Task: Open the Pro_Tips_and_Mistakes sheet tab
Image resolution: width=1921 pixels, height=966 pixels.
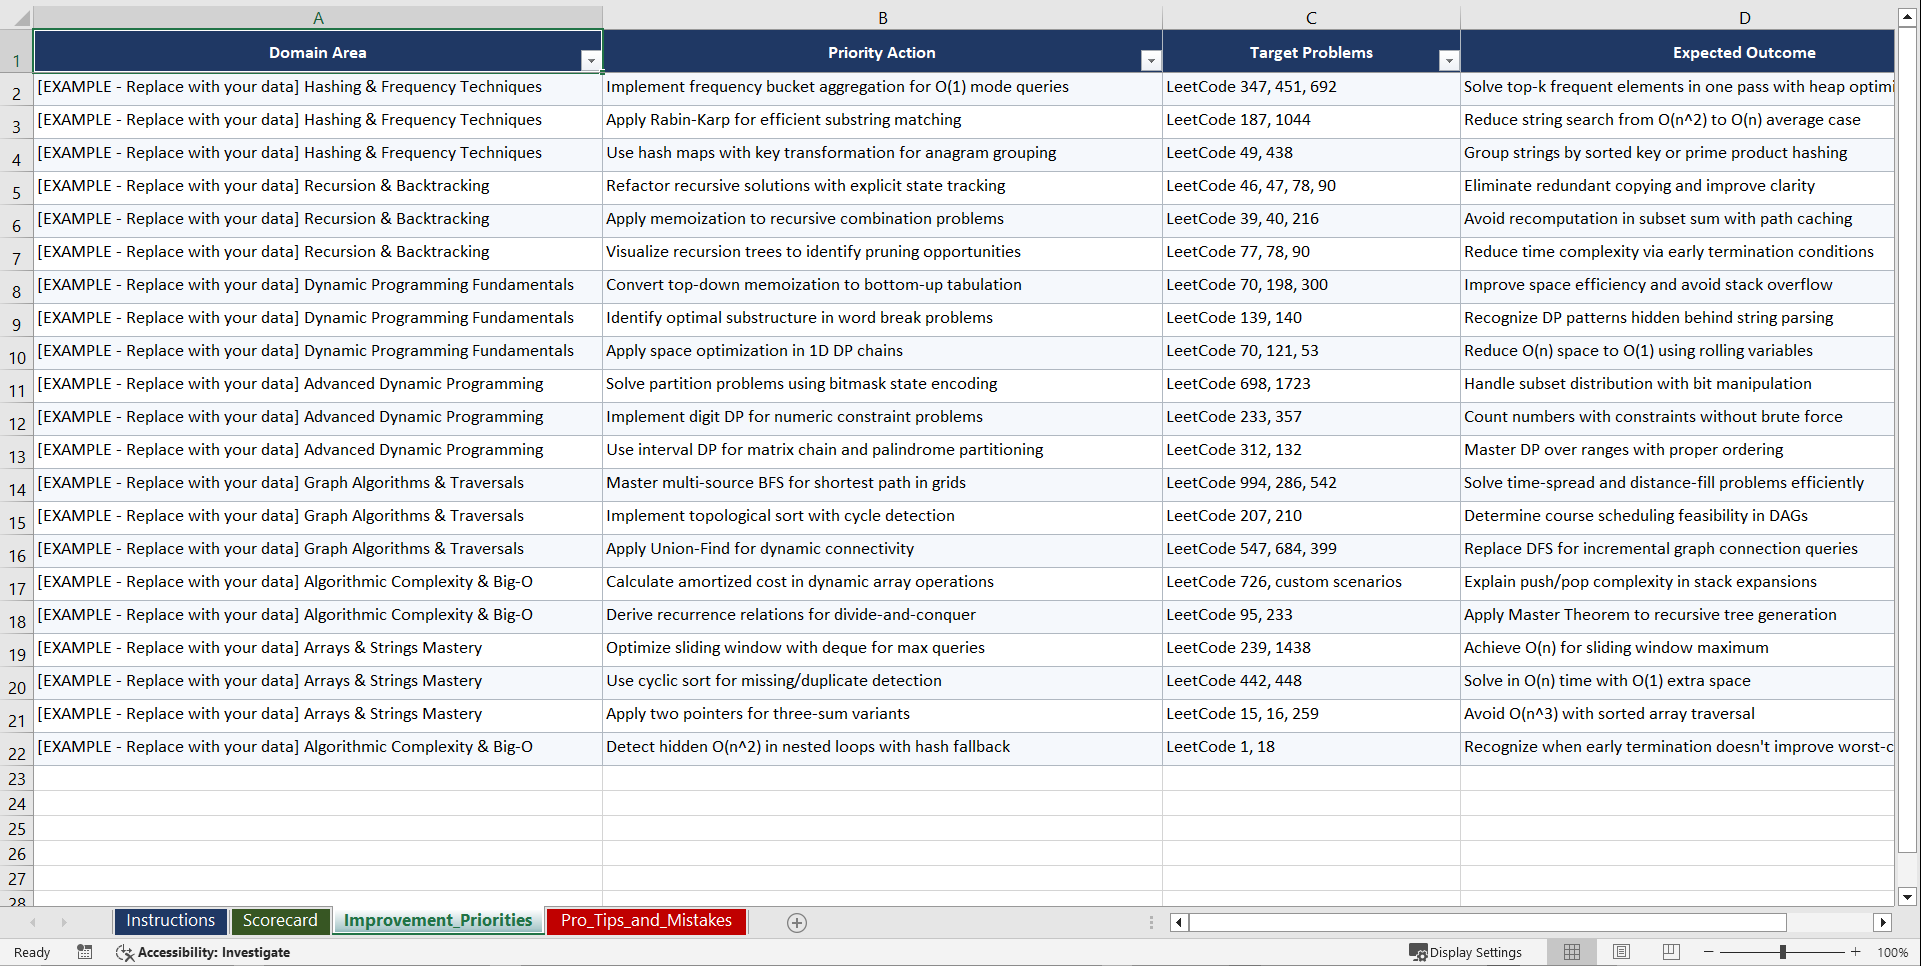Action: coord(645,920)
